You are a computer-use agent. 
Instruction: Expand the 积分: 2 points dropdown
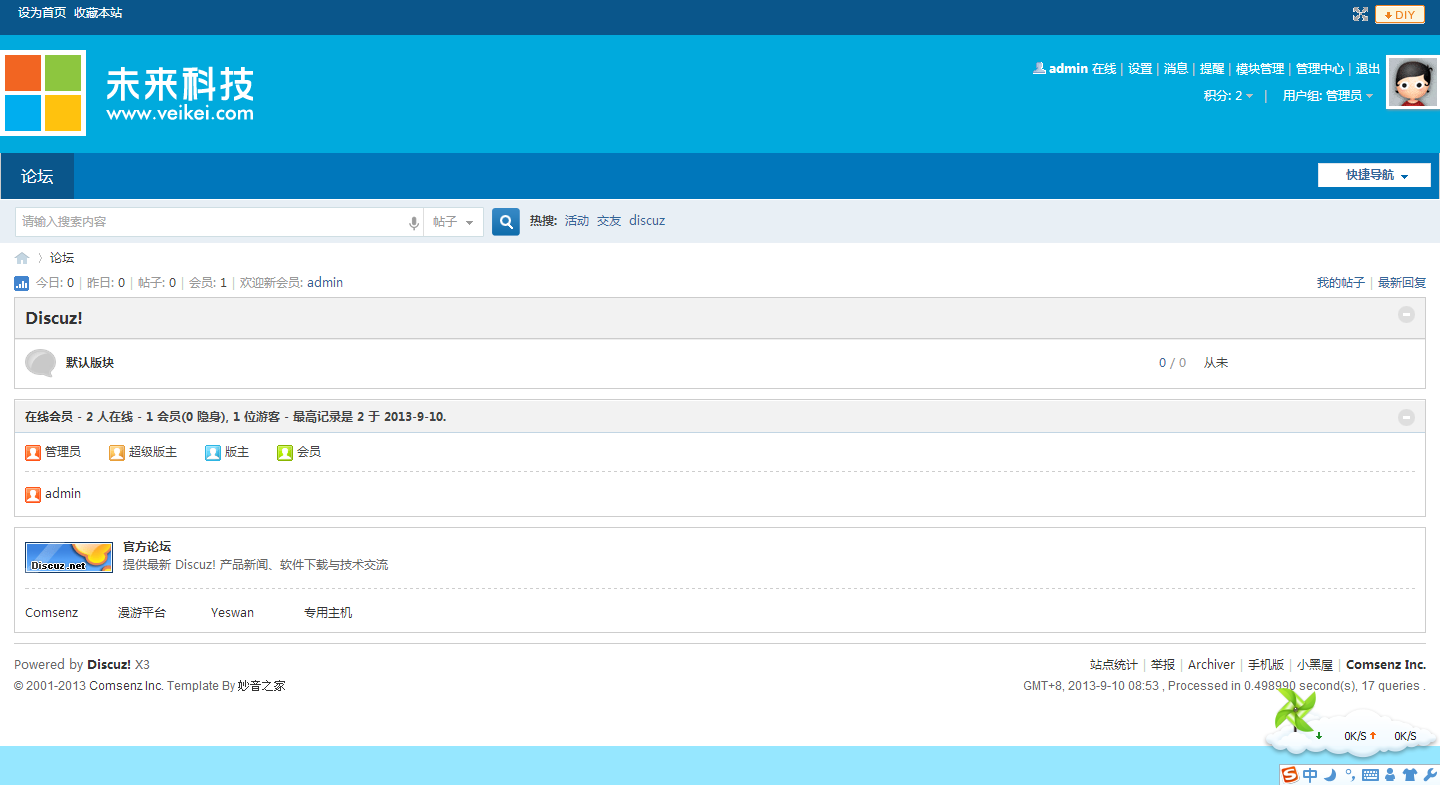tap(1229, 96)
